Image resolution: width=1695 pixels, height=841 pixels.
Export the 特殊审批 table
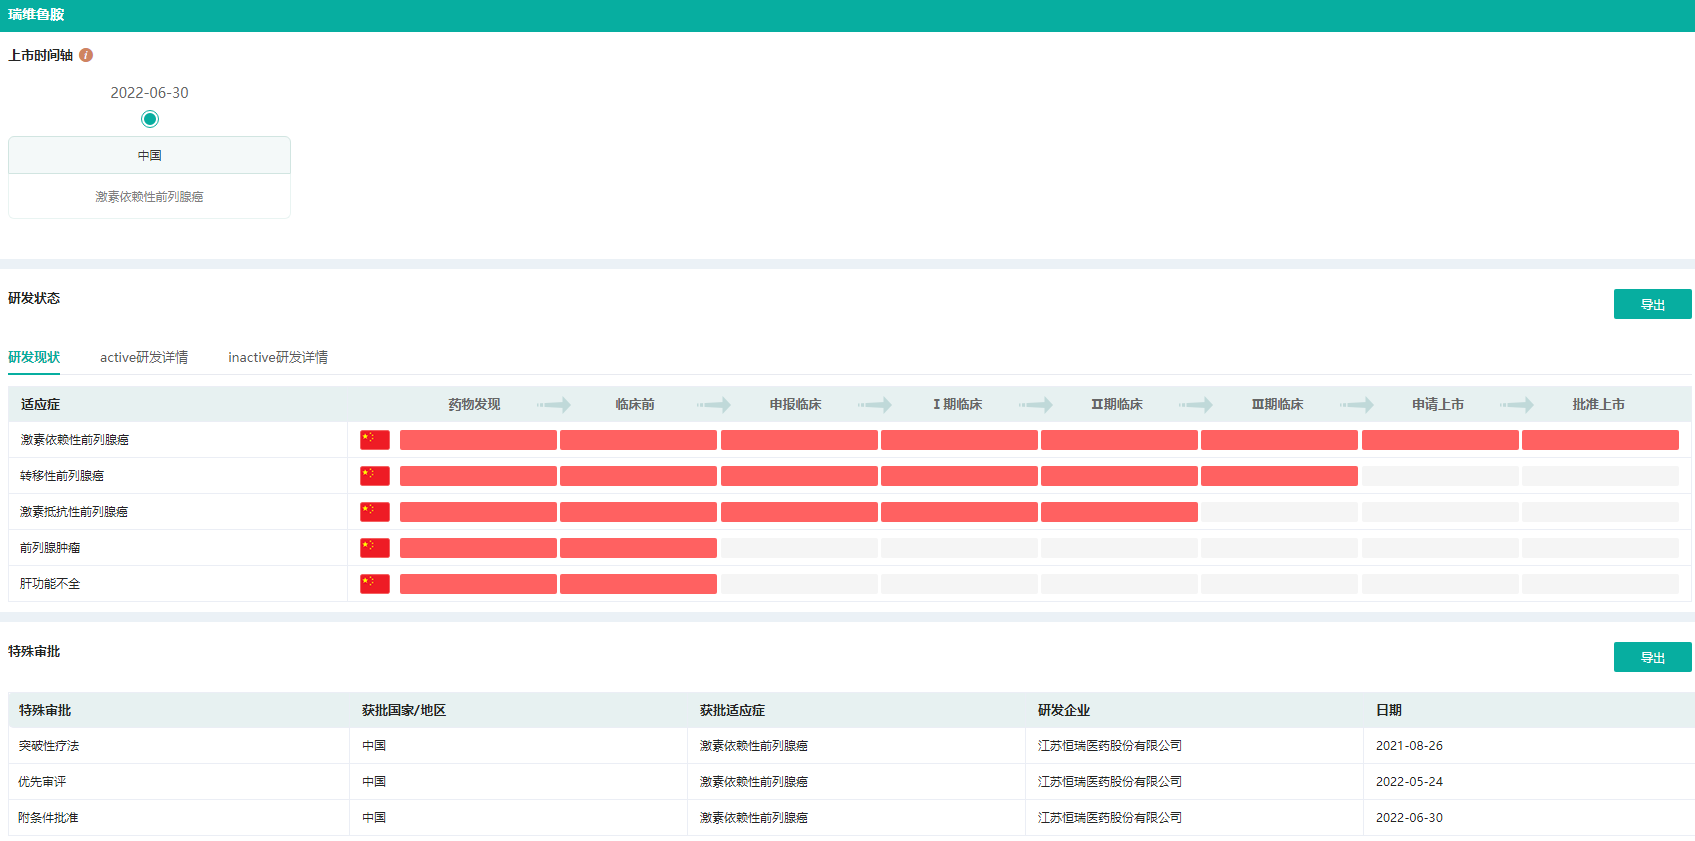pyautogui.click(x=1652, y=657)
